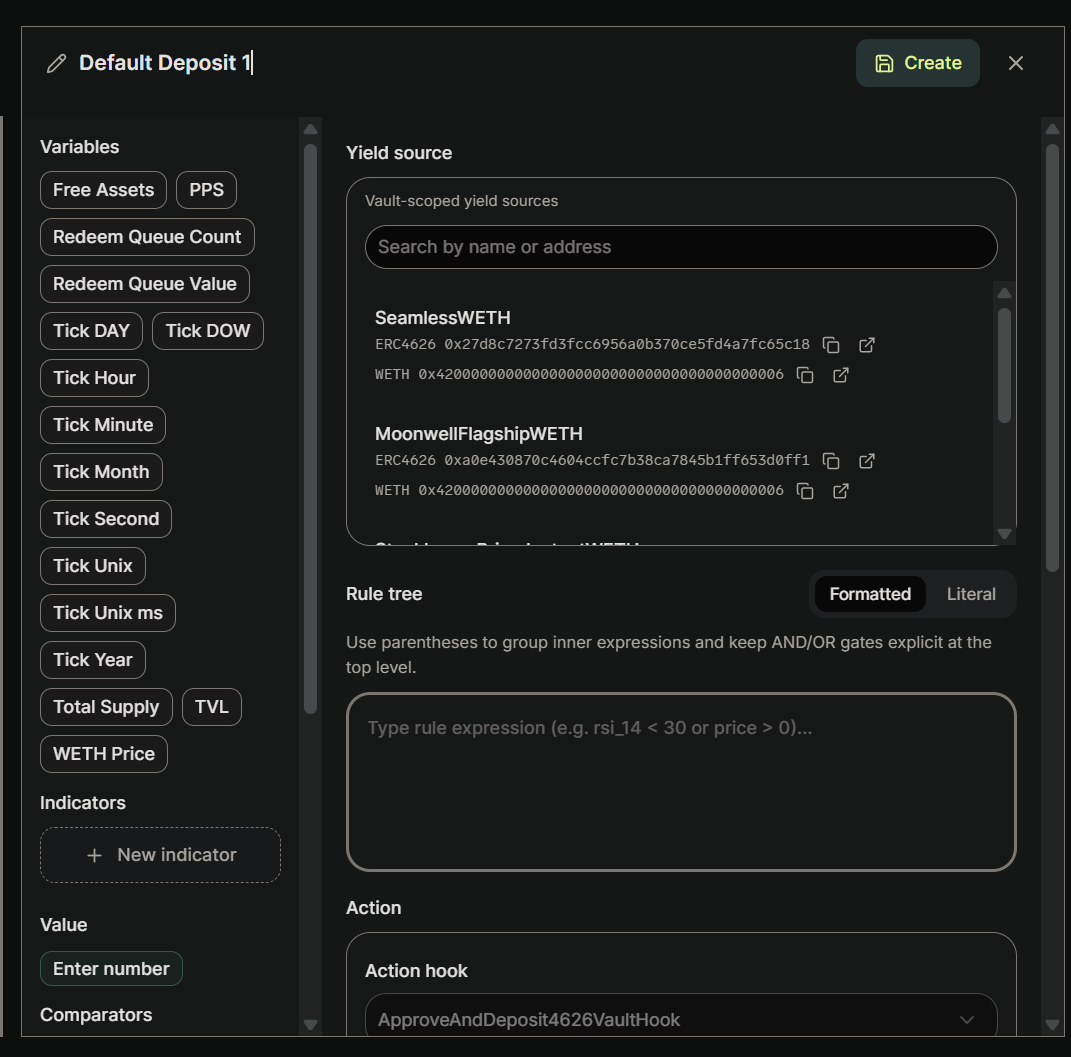Screen dimensions: 1071x1057
Task: Insert the Tick Month variable
Action: pyautogui.click(x=101, y=472)
